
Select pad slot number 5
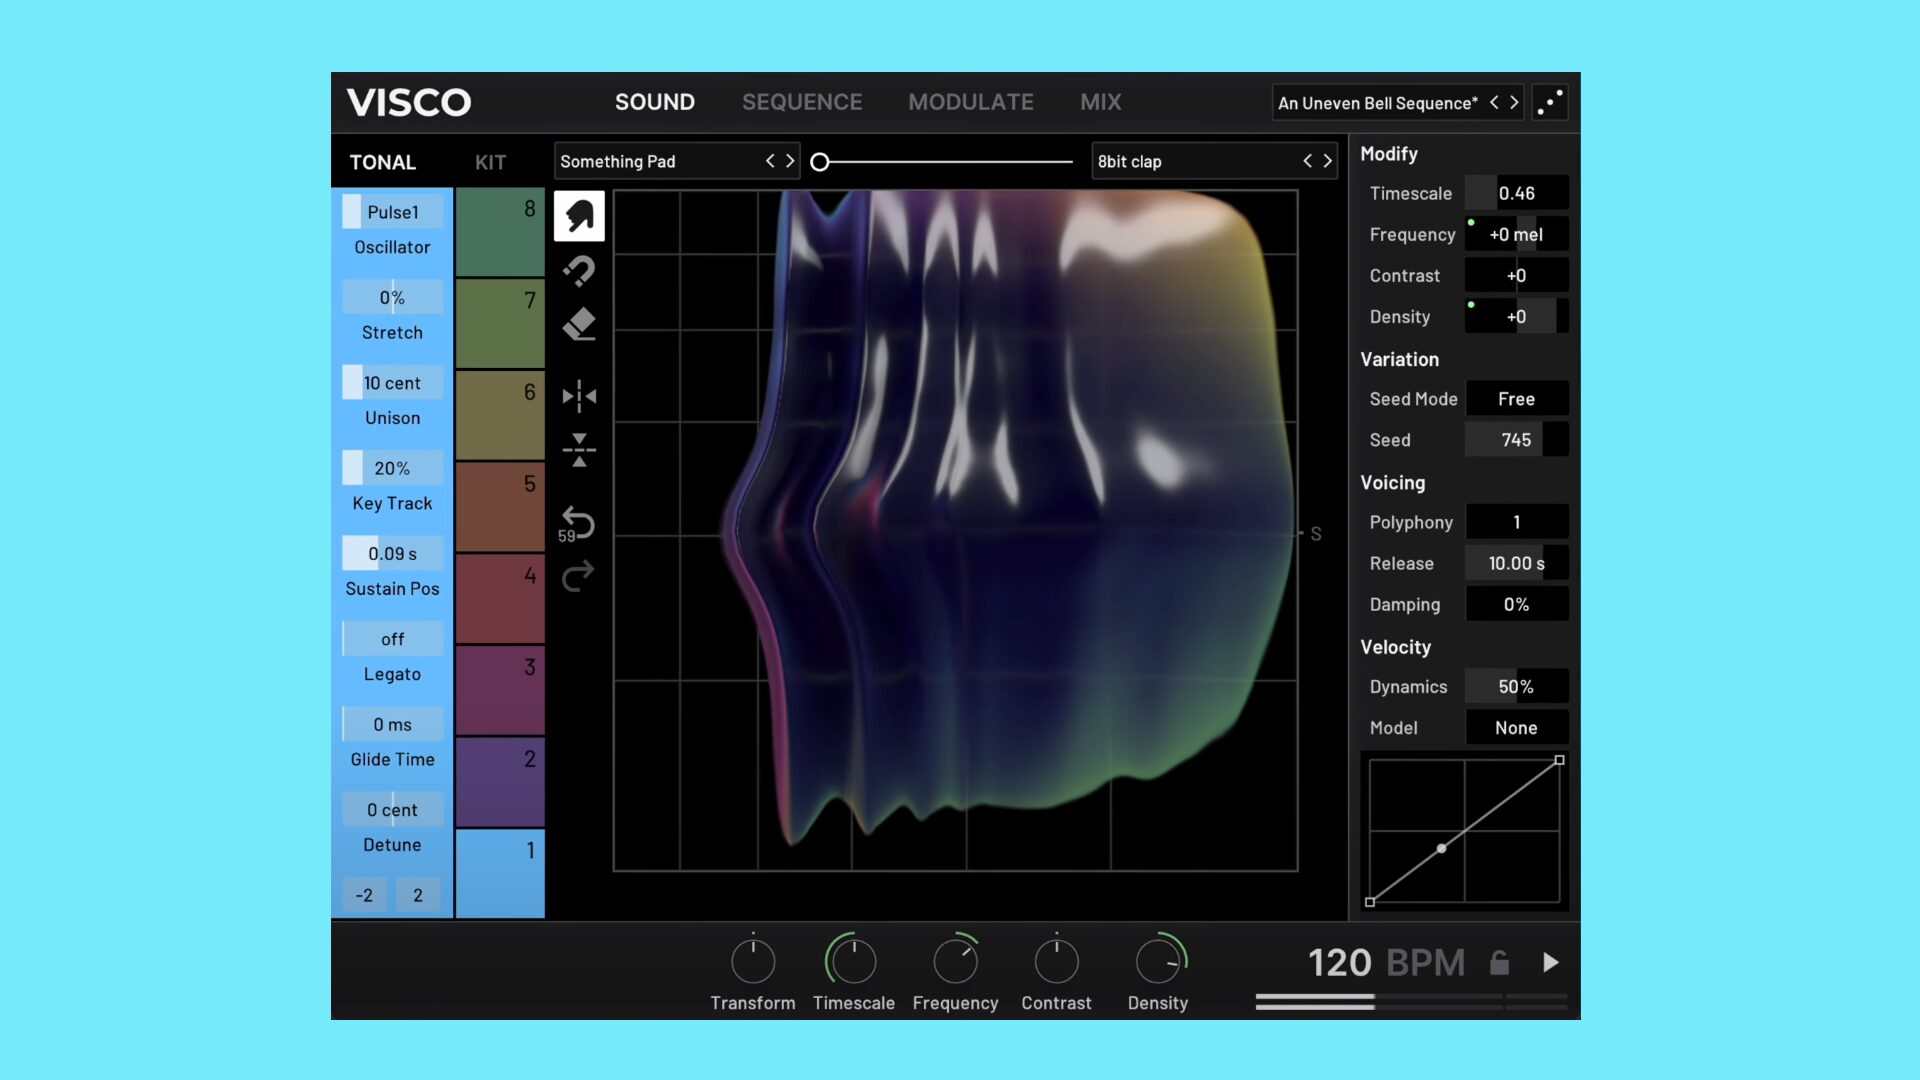[x=500, y=506]
